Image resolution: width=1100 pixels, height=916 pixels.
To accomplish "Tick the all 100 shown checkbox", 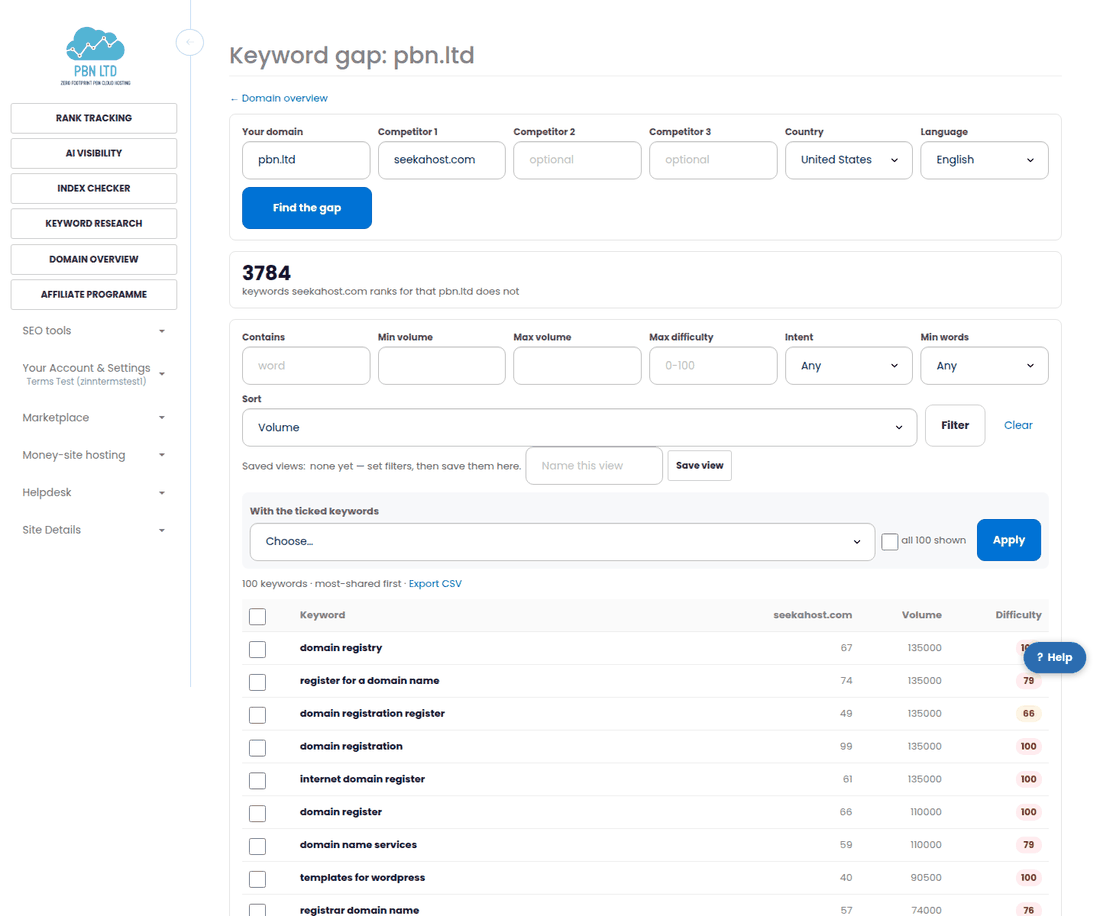I will click(890, 541).
